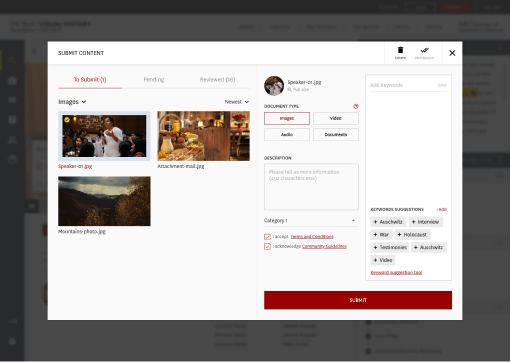Screen dimensions: 511x362
Task: Choose Images as document type
Action: click(x=287, y=118)
